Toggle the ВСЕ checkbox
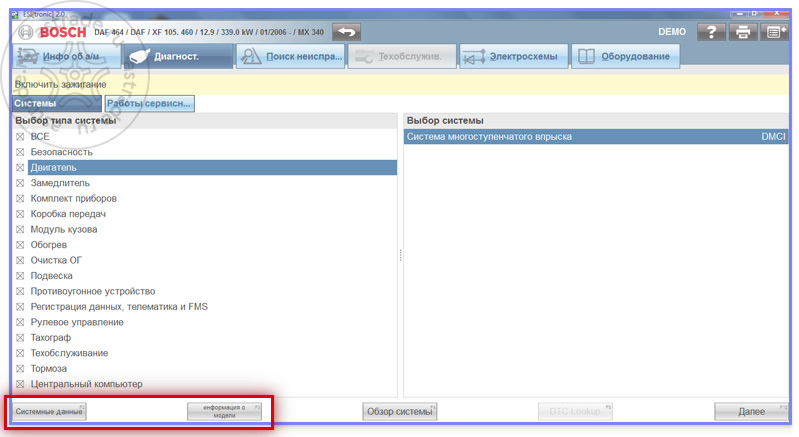The width and height of the screenshot is (799, 437). coord(20,136)
